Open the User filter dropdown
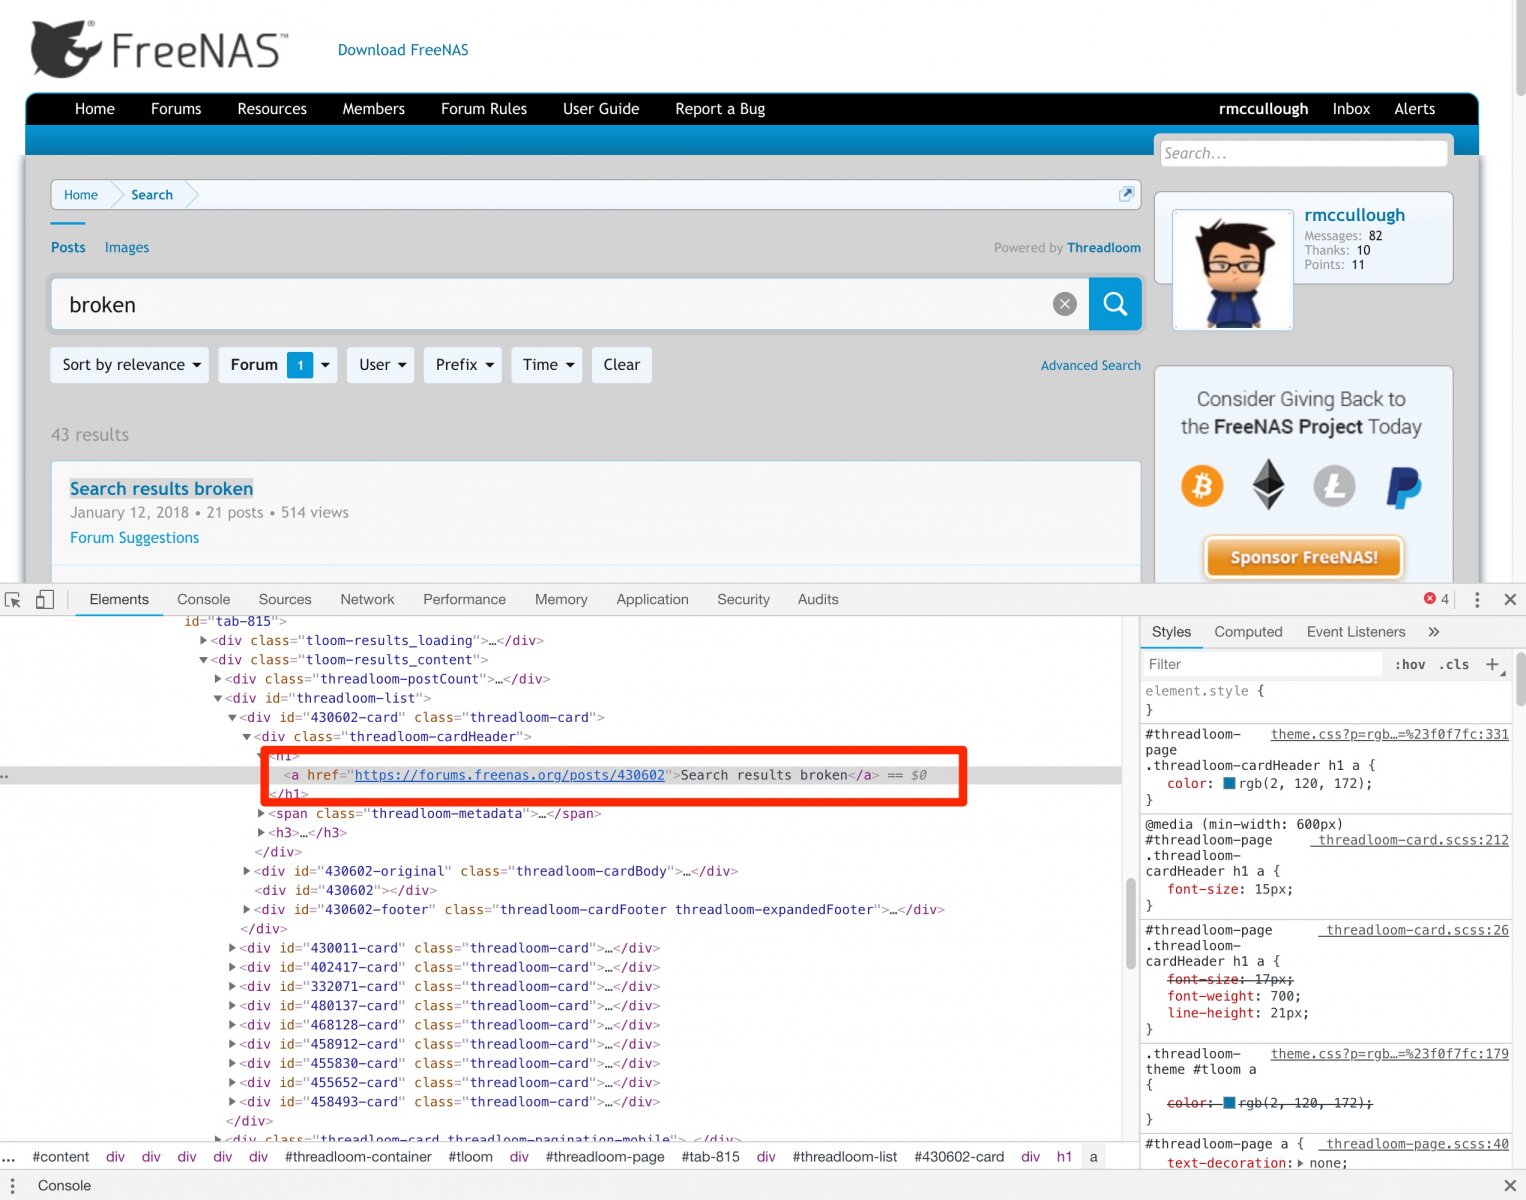Image resolution: width=1526 pixels, height=1200 pixels. (381, 365)
